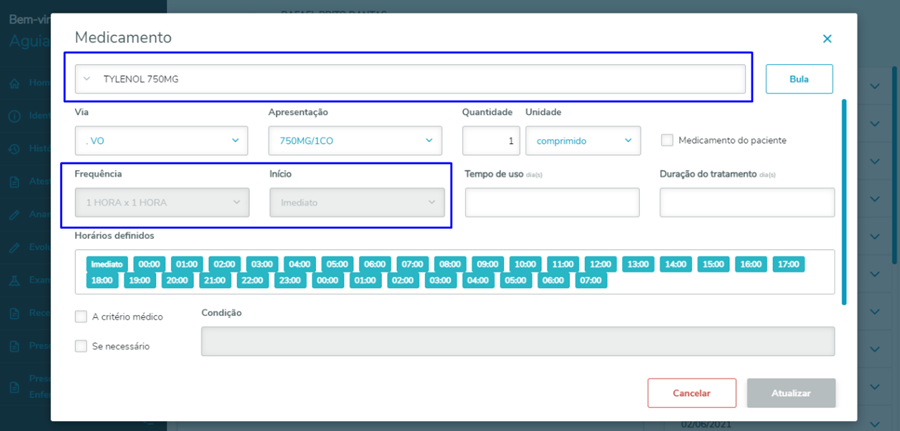Click the 'Tempo de uso' input field
This screenshot has height=431, width=900.
click(552, 203)
